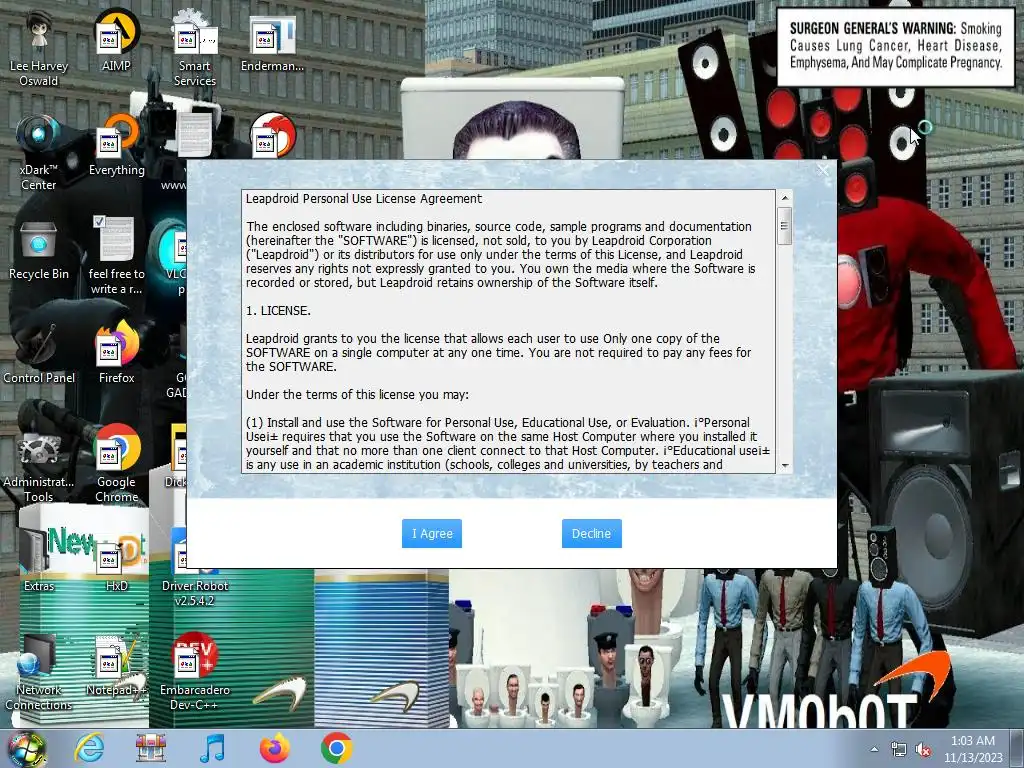Open the Windows Start menu
1024x768 pixels.
27,749
